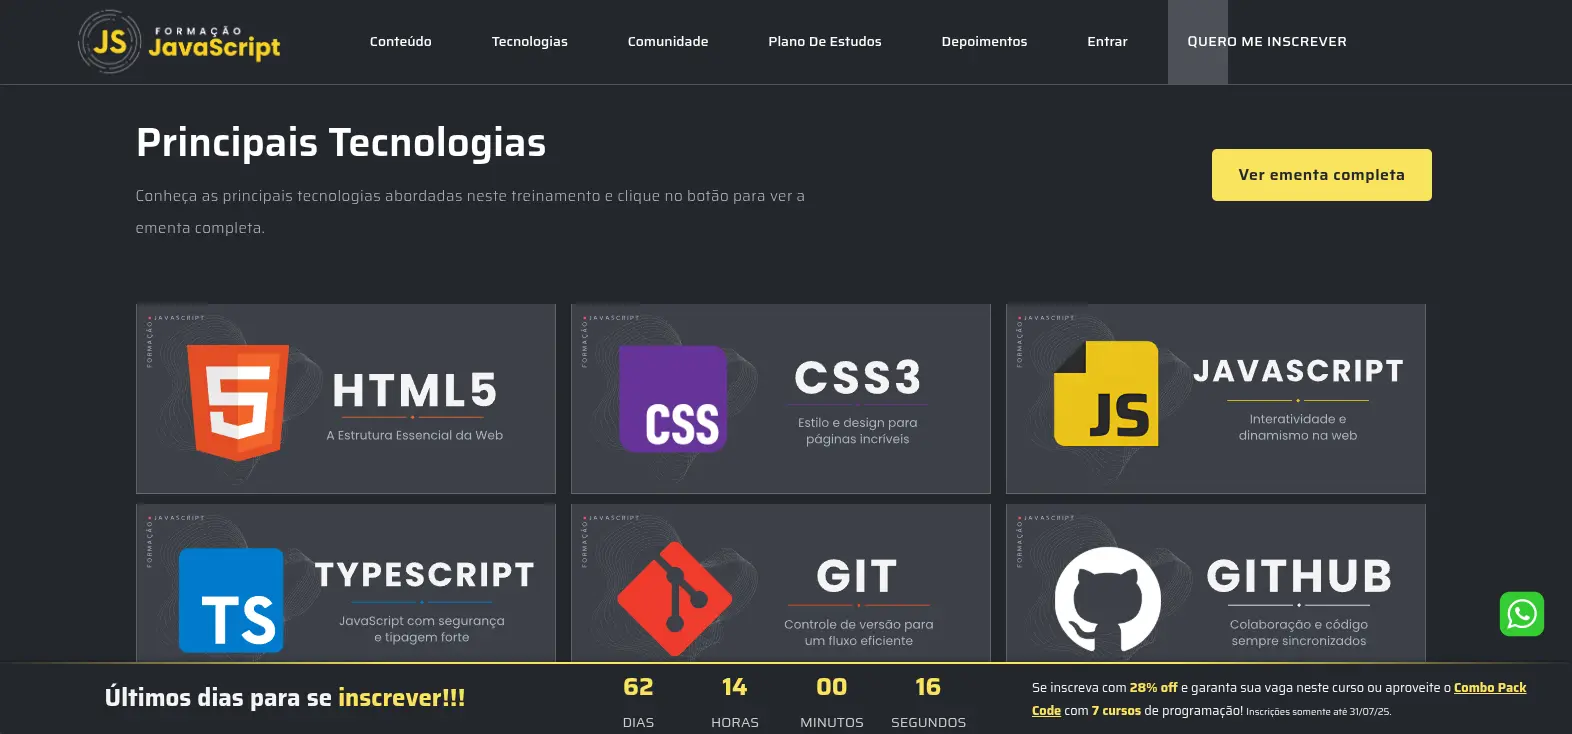The image size is (1572, 734).
Task: Click 'Interatividade e dinamismo na web' text
Action: pyautogui.click(x=1298, y=427)
